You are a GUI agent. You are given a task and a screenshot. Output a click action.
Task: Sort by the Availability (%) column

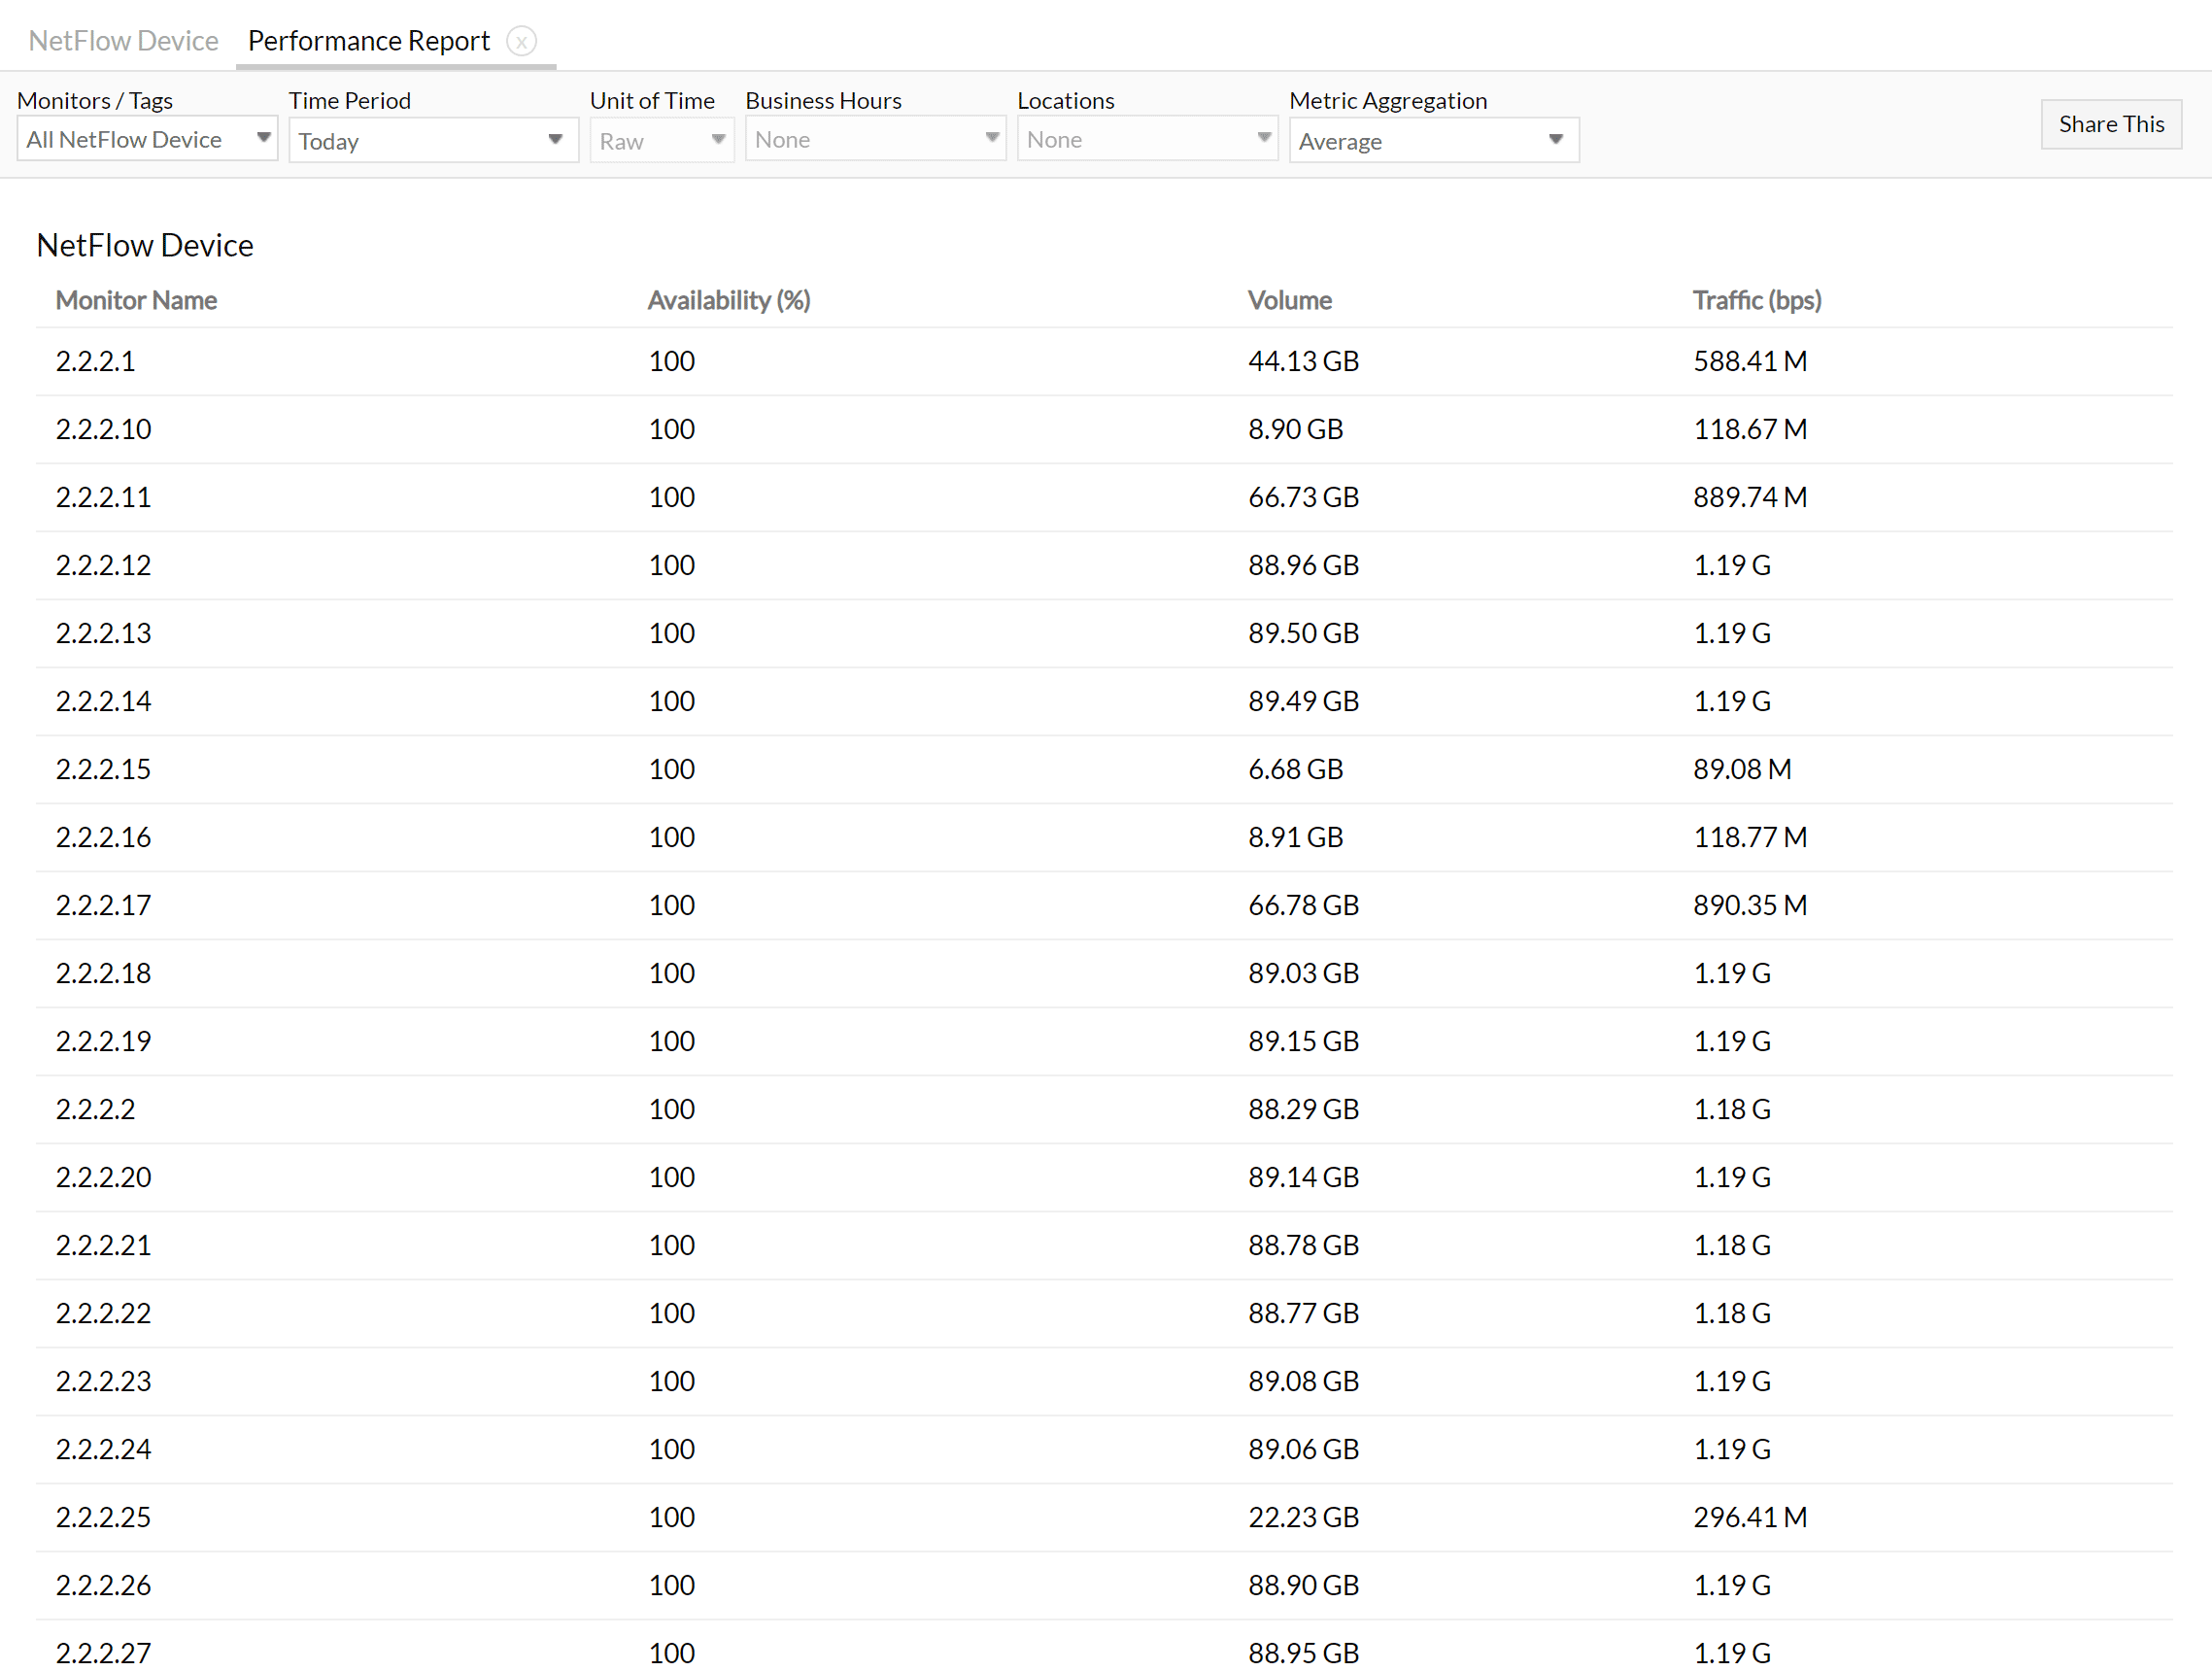coord(728,299)
